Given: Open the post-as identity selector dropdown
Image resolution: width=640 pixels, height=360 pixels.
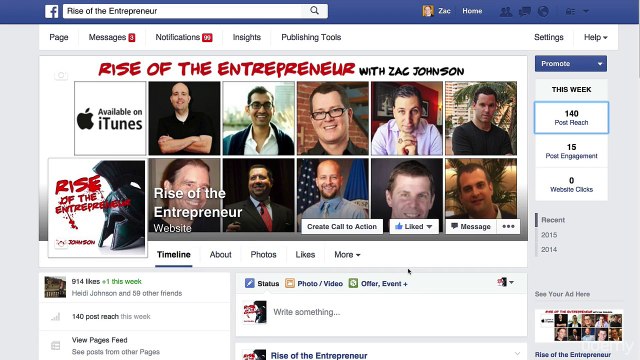Looking at the screenshot, I should click(505, 282).
